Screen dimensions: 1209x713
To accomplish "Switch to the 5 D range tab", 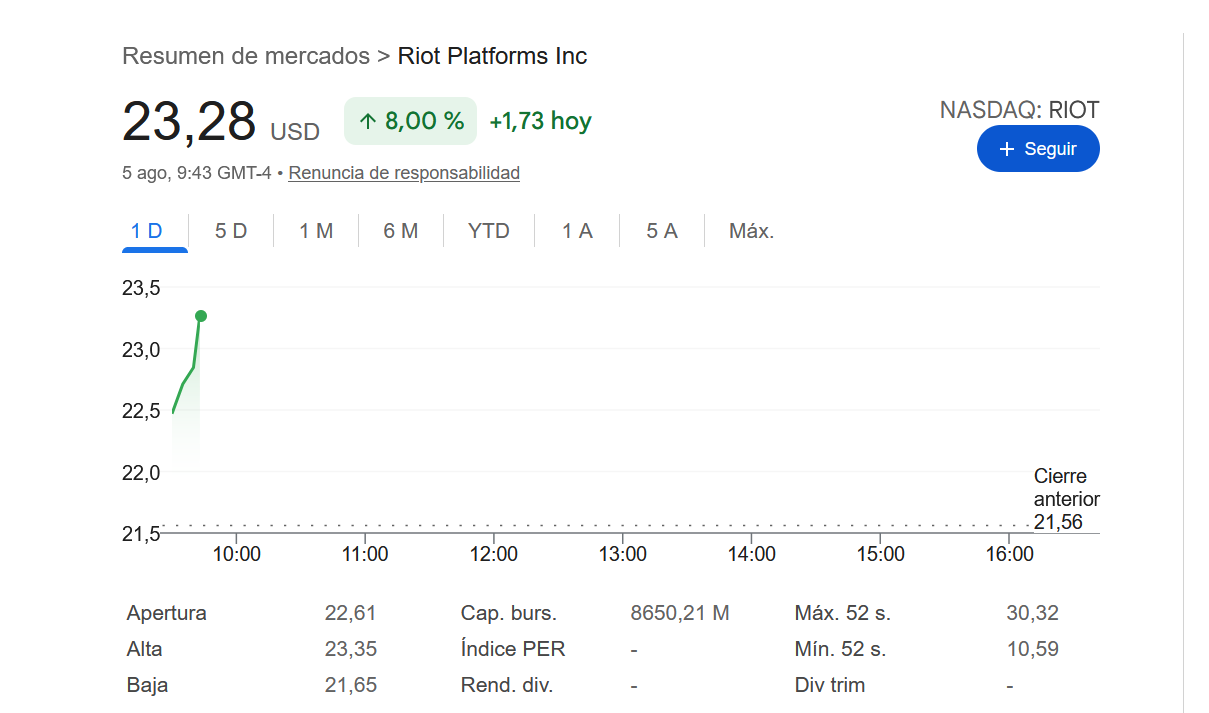I will (231, 231).
